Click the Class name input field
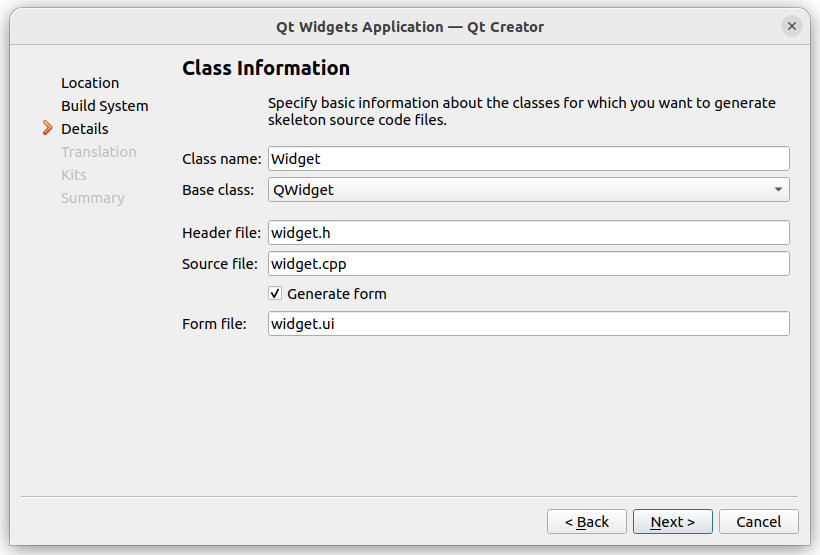Viewport: 820px width, 555px height. point(529,158)
